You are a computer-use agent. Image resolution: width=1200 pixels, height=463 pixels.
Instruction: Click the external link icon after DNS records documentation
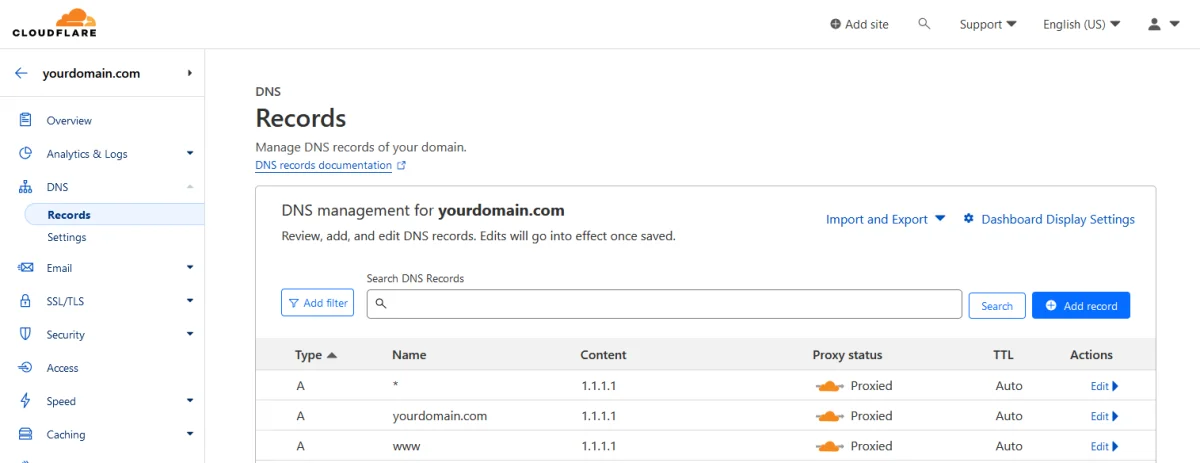401,165
